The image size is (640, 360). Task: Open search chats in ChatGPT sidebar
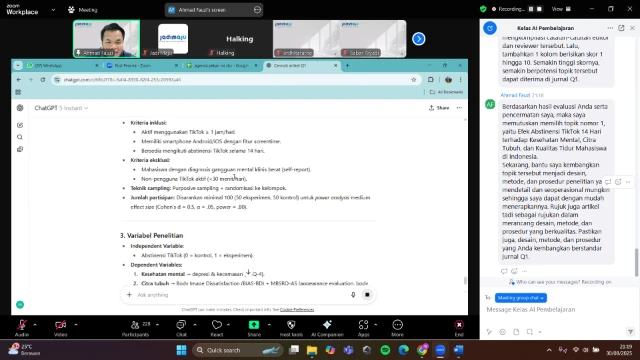coord(20,137)
